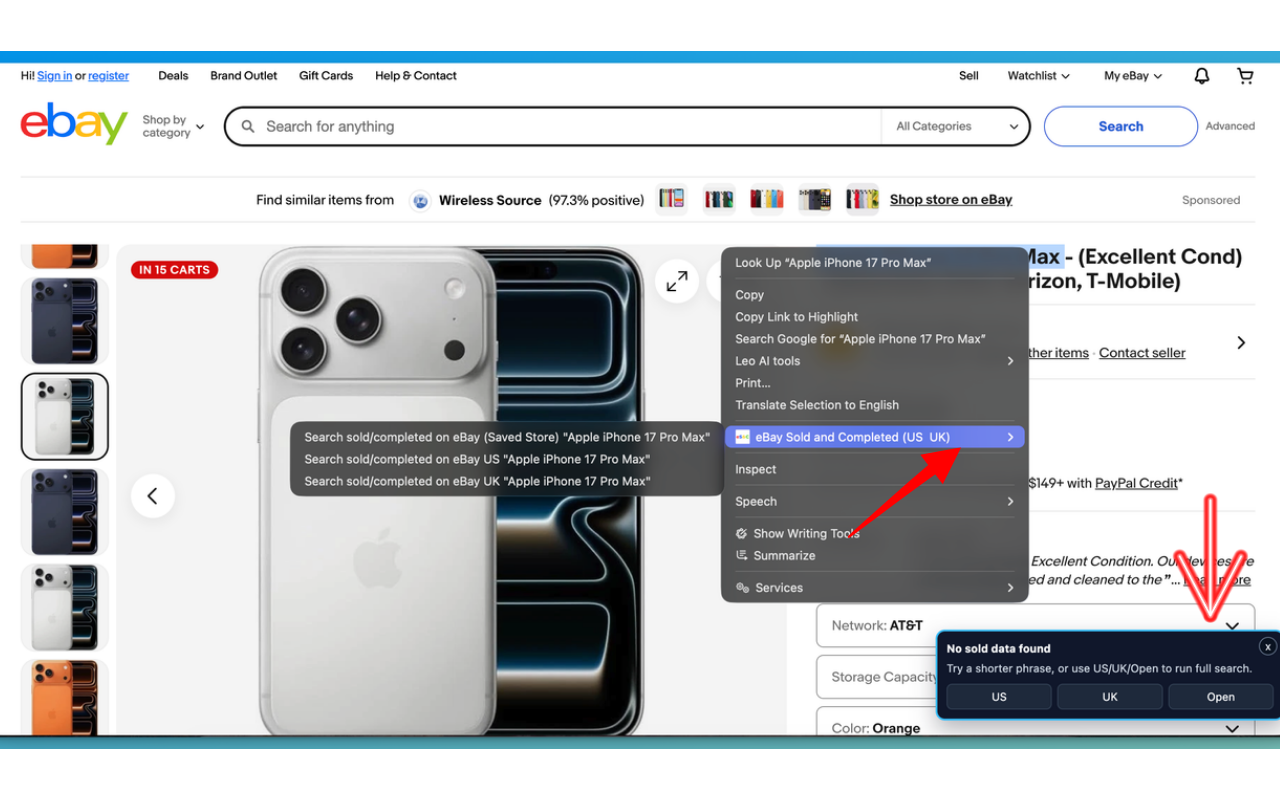The image size is (1280, 800).
Task: Click US in the sold data popup
Action: click(999, 697)
